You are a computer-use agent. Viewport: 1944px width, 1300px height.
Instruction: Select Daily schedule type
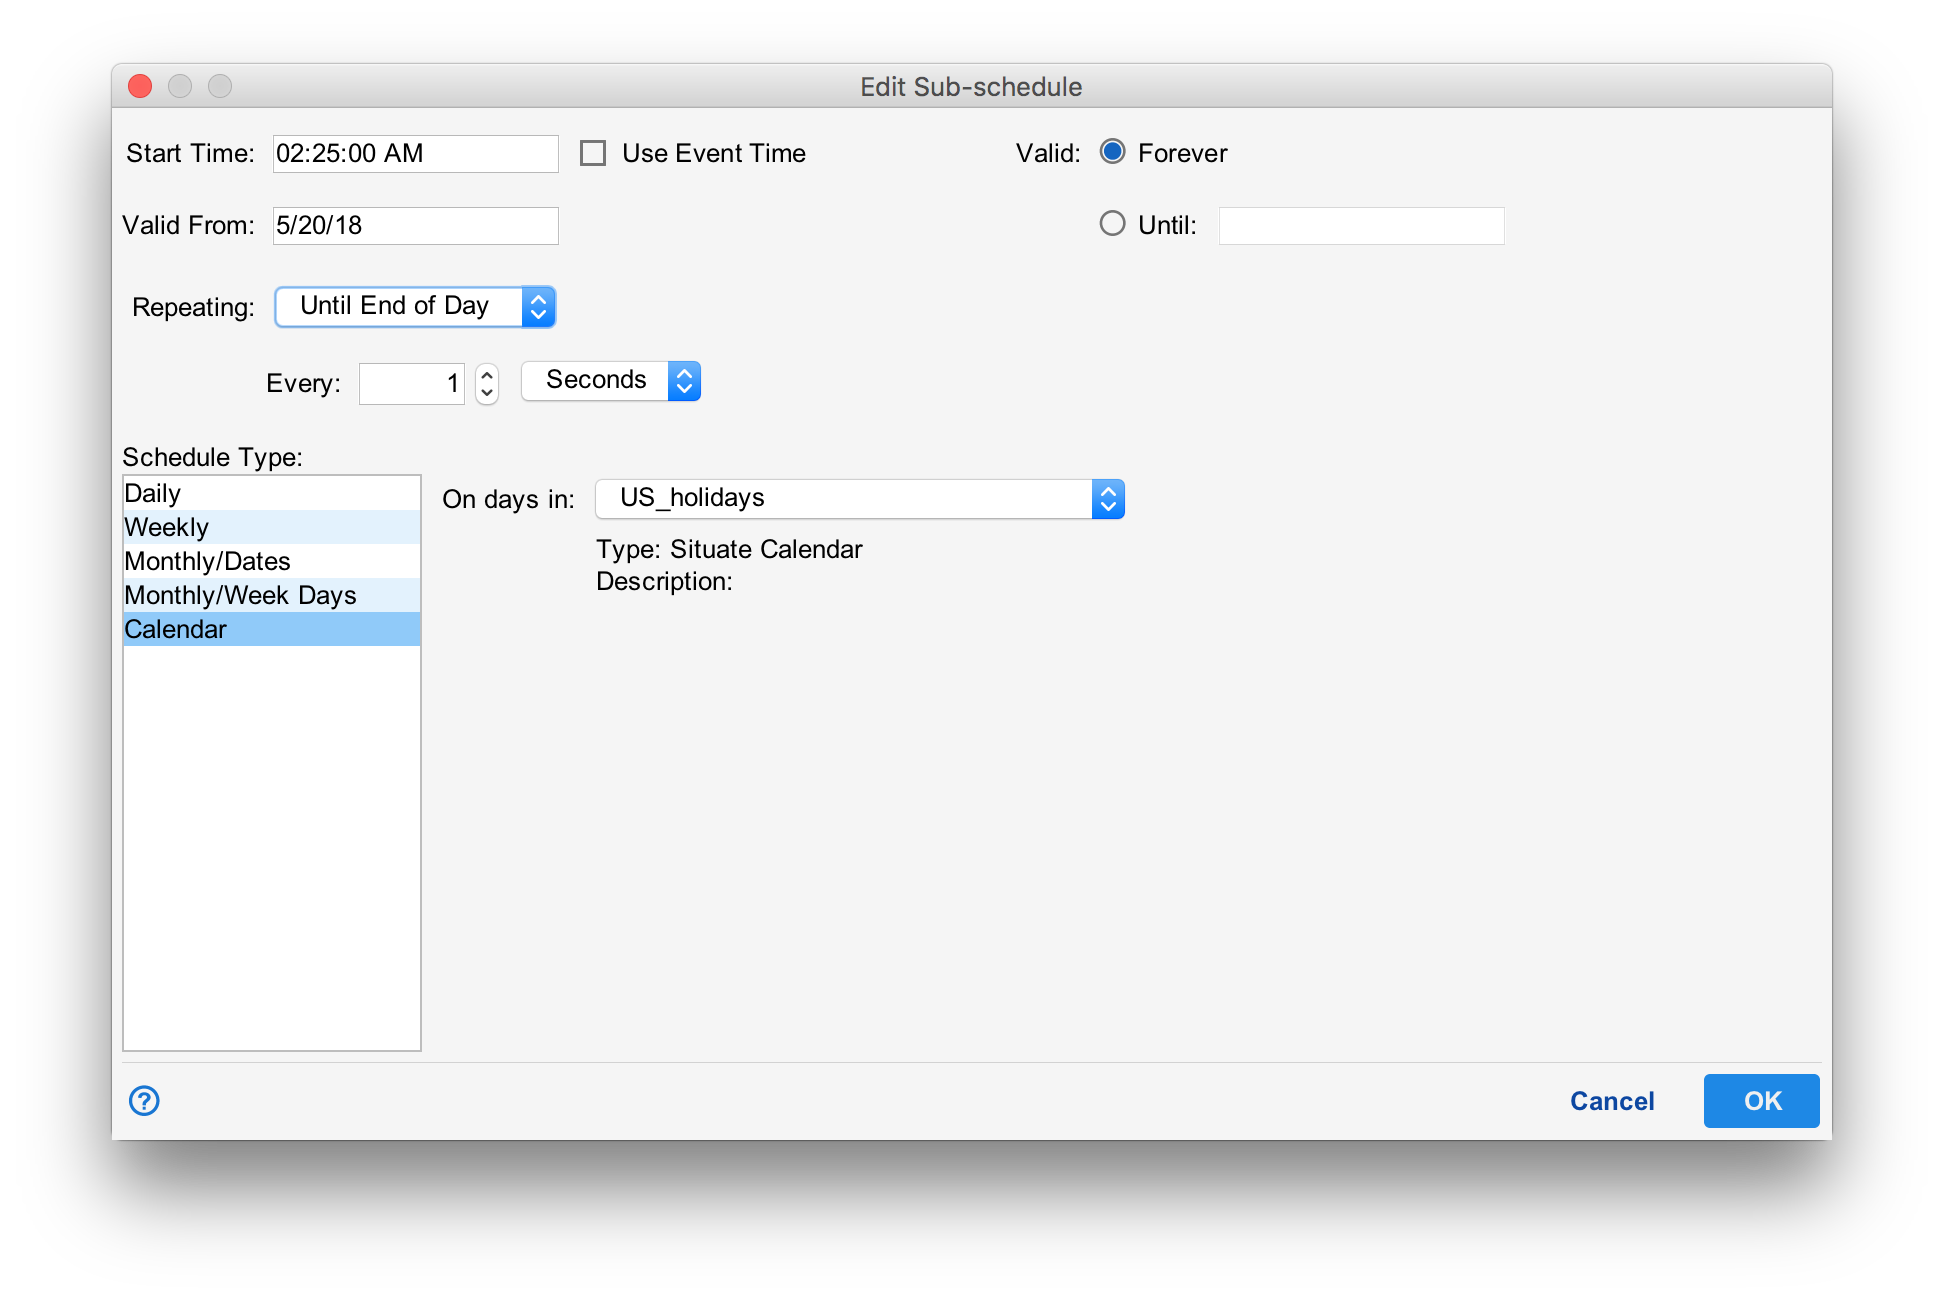pos(271,494)
